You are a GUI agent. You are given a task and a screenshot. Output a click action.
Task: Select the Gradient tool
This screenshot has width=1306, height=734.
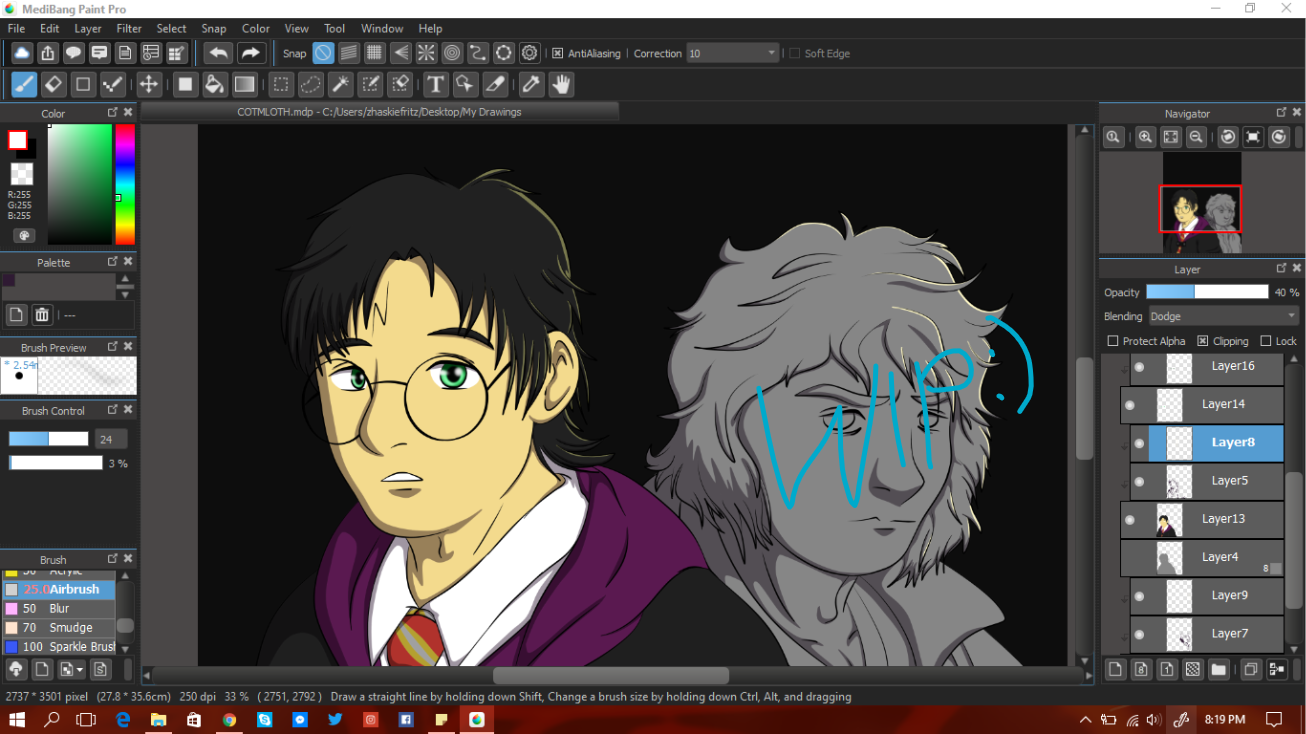click(244, 85)
